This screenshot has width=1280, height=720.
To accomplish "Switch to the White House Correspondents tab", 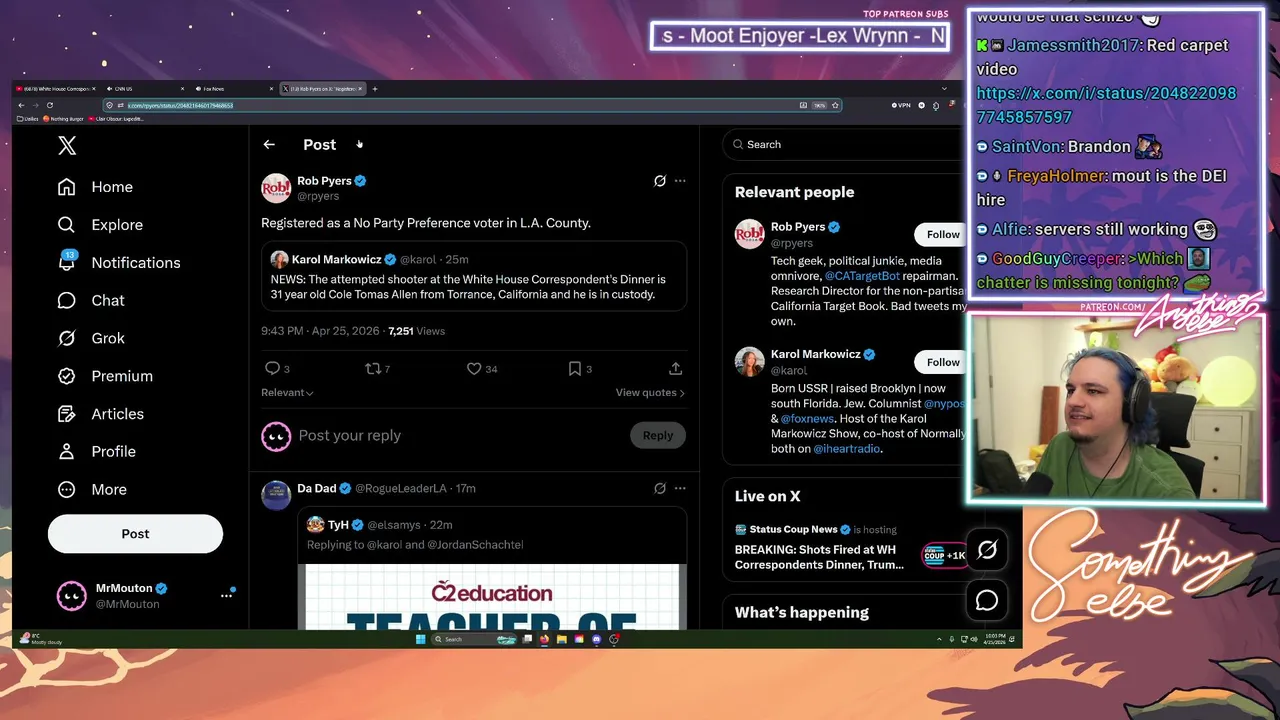I will pyautogui.click(x=55, y=89).
